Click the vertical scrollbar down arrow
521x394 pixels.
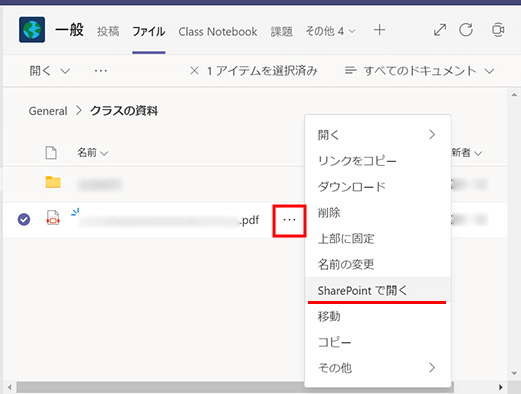coord(514,373)
